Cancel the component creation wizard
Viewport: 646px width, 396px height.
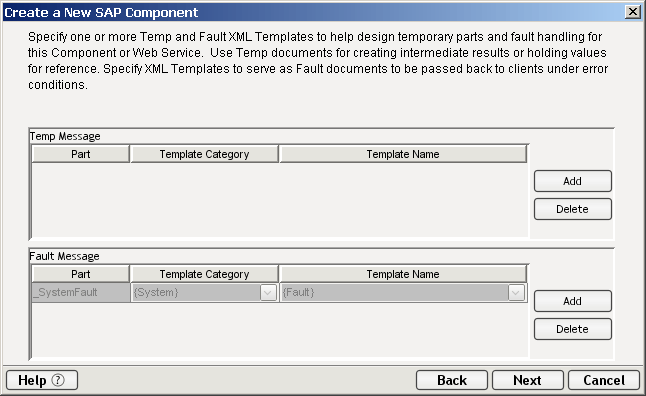(604, 380)
